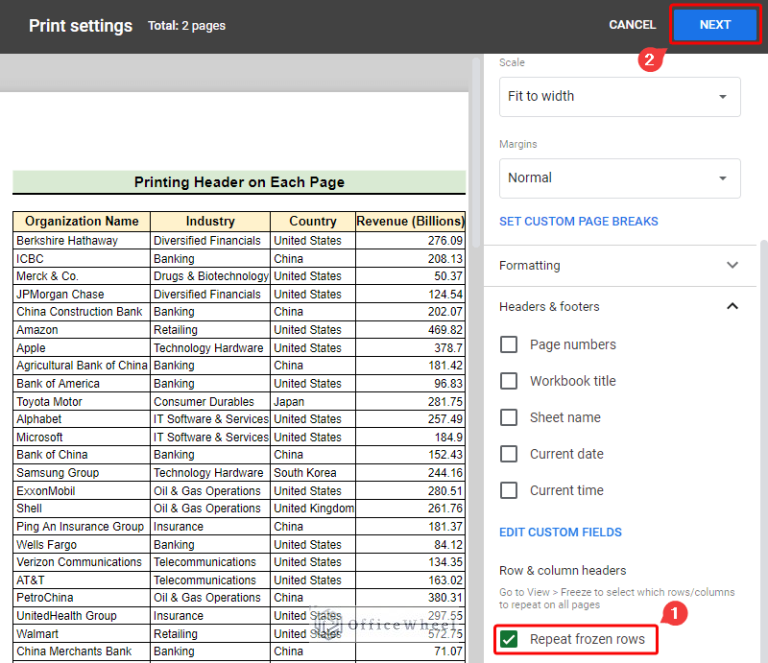Click the NEXT button
Viewport: 768px width, 663px height.
[714, 25]
